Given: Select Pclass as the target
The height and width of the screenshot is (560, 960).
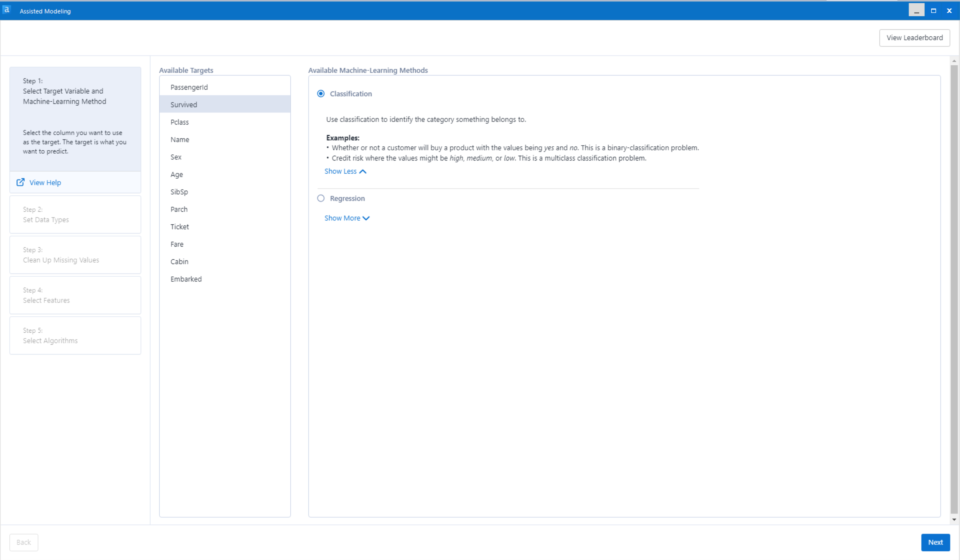Looking at the screenshot, I should [x=225, y=122].
